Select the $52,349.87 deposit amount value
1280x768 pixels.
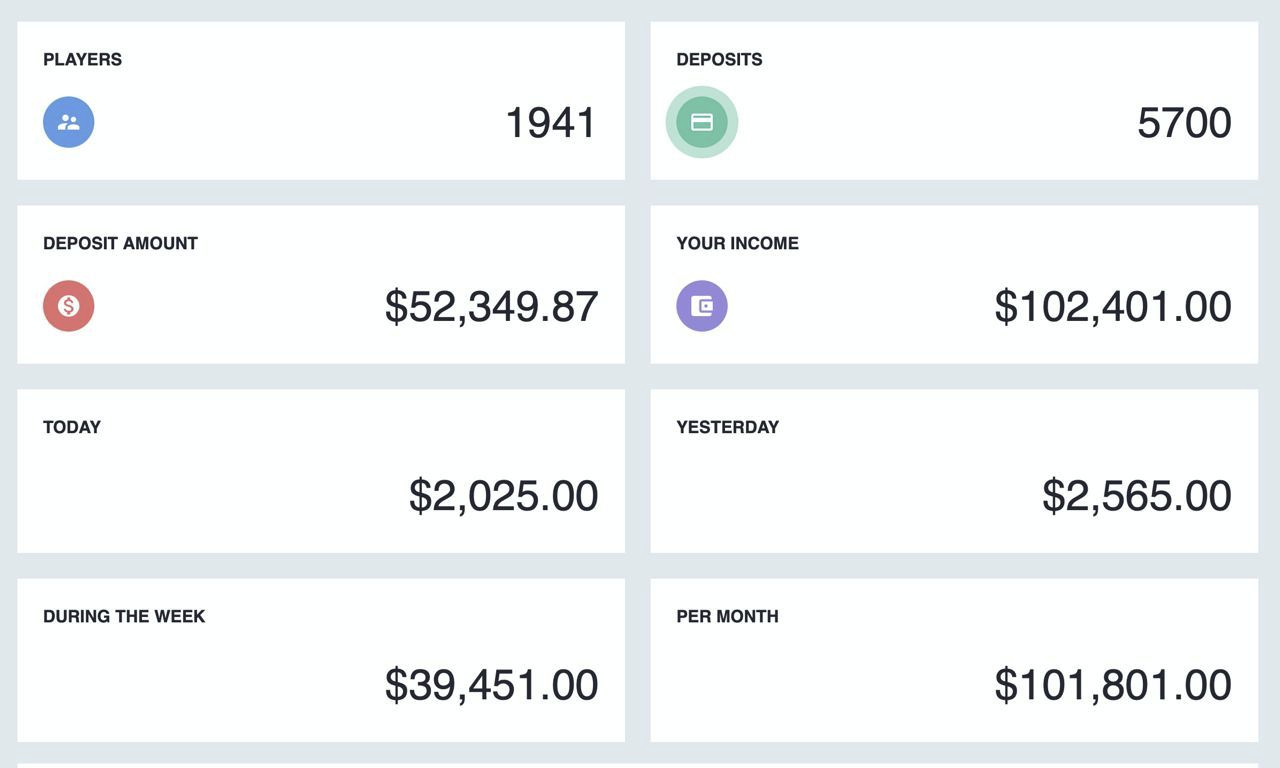[491, 307]
